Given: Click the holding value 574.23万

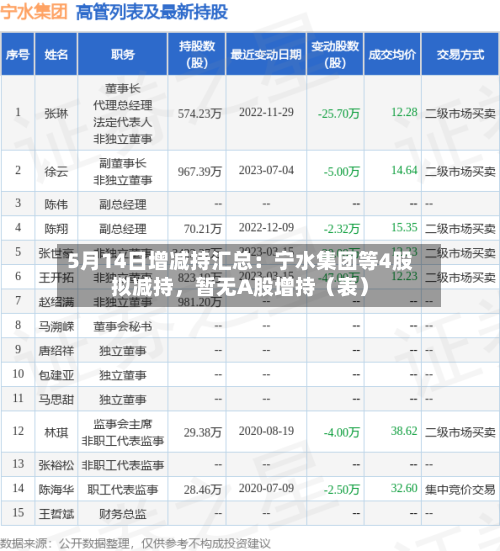Looking at the screenshot, I should tap(200, 114).
